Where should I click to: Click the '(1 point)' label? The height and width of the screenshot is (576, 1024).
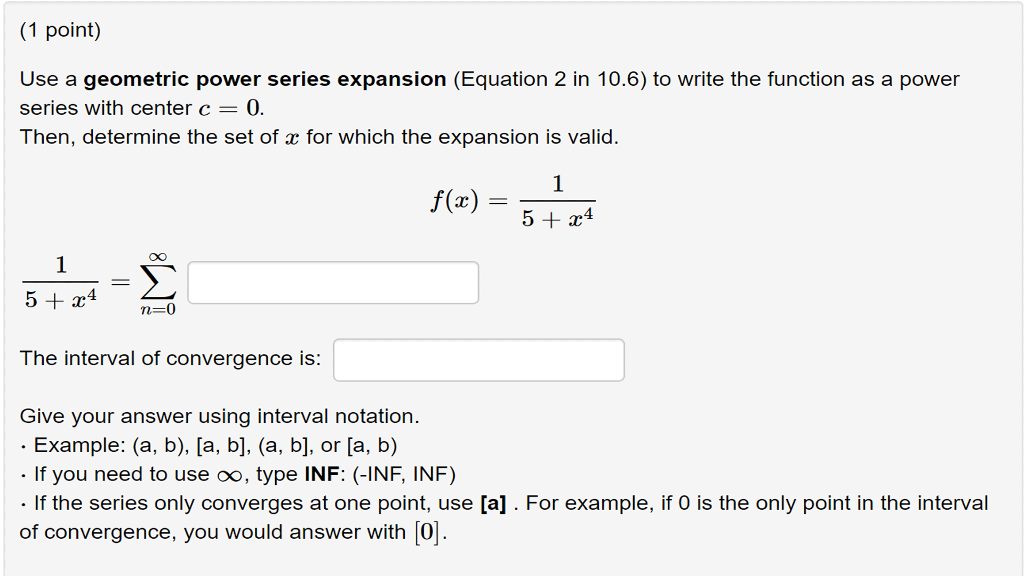[x=60, y=30]
